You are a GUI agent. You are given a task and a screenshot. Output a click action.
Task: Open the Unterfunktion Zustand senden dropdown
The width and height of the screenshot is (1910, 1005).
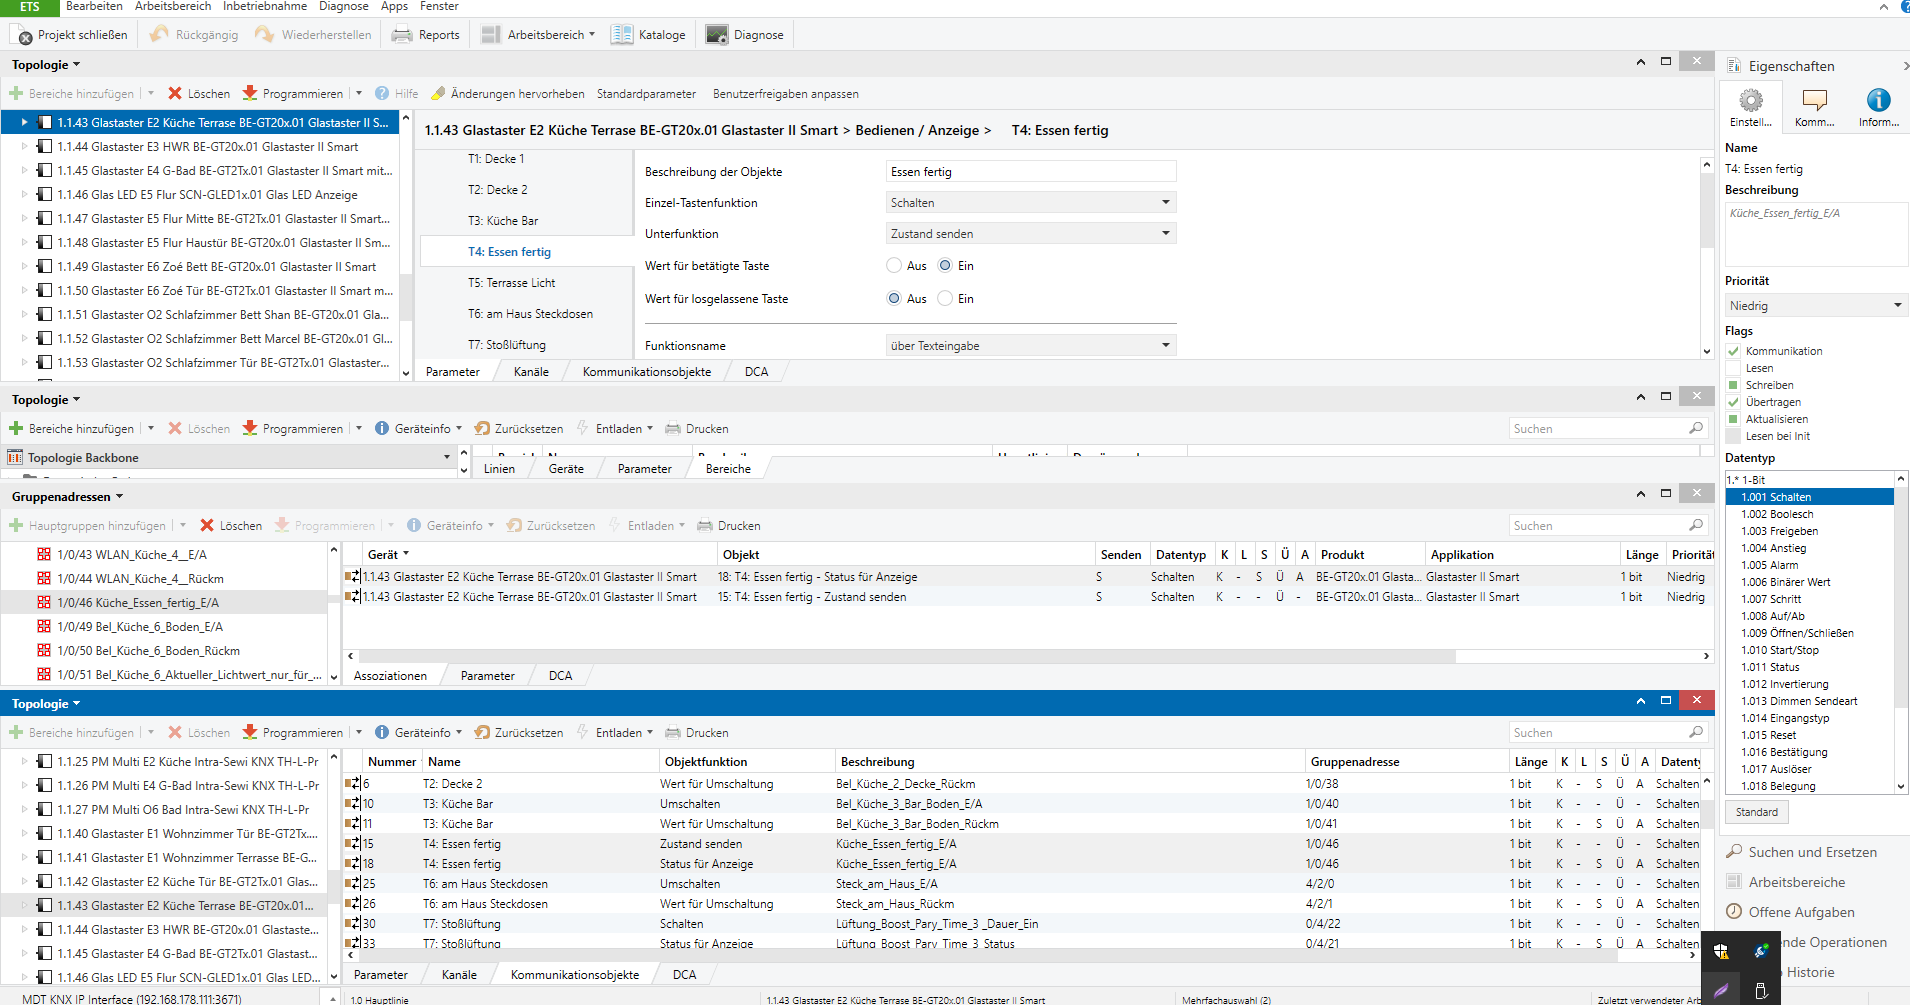point(1031,233)
